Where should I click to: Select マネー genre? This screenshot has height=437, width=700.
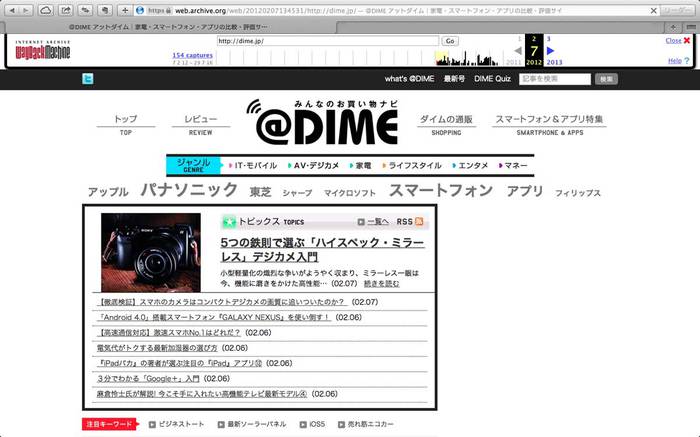click(x=513, y=166)
